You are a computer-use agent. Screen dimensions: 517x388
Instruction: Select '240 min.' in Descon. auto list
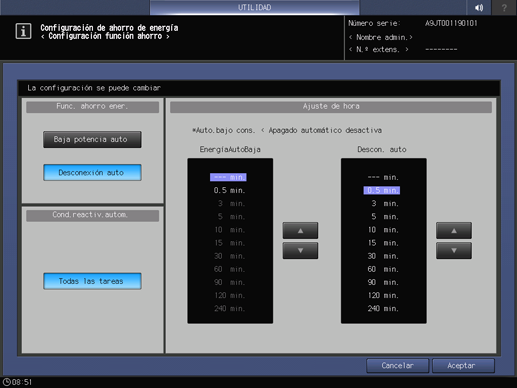[x=383, y=309]
